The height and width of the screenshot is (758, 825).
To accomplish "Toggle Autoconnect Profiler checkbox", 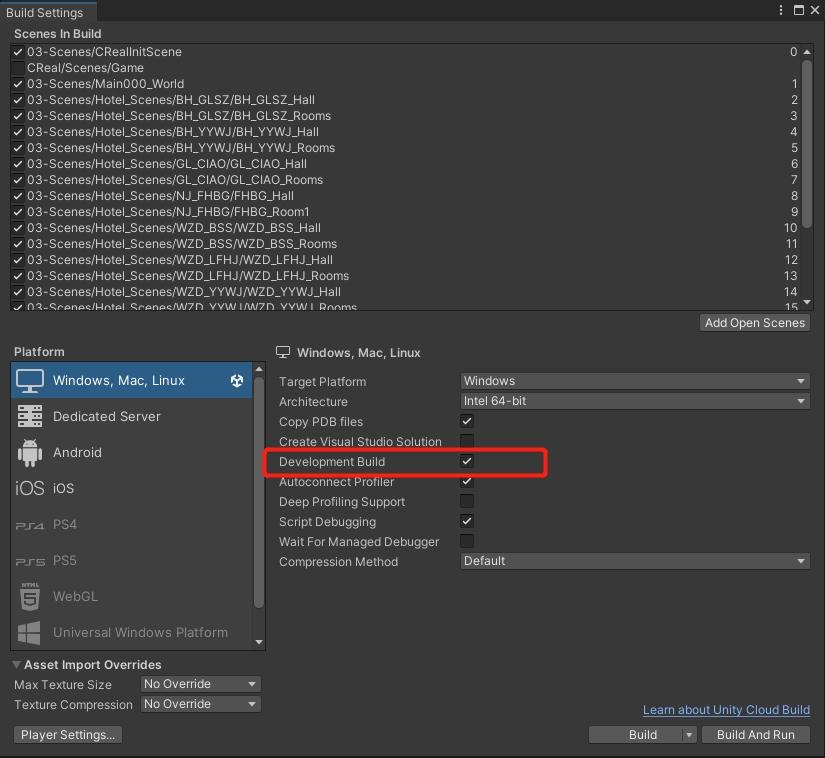I will point(467,481).
